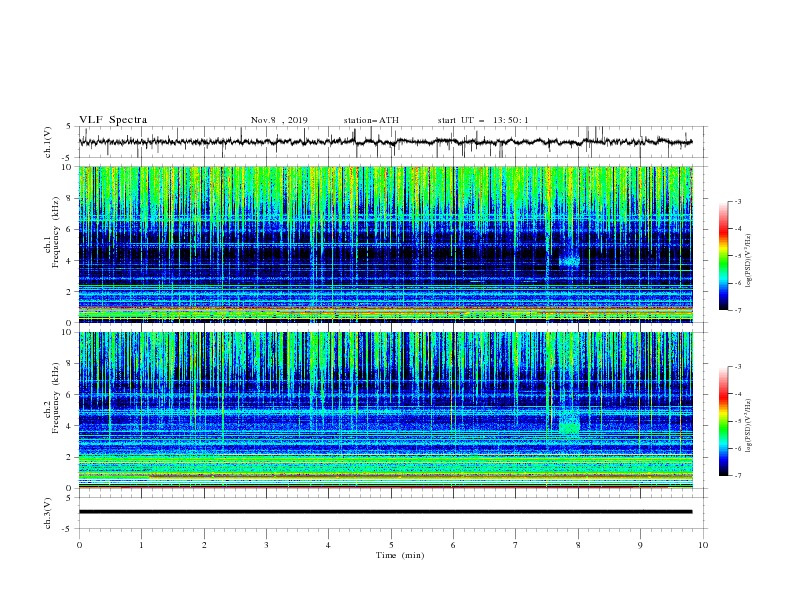
Task: Click the "-7" tick on the lower colorbar
Action: [737, 476]
